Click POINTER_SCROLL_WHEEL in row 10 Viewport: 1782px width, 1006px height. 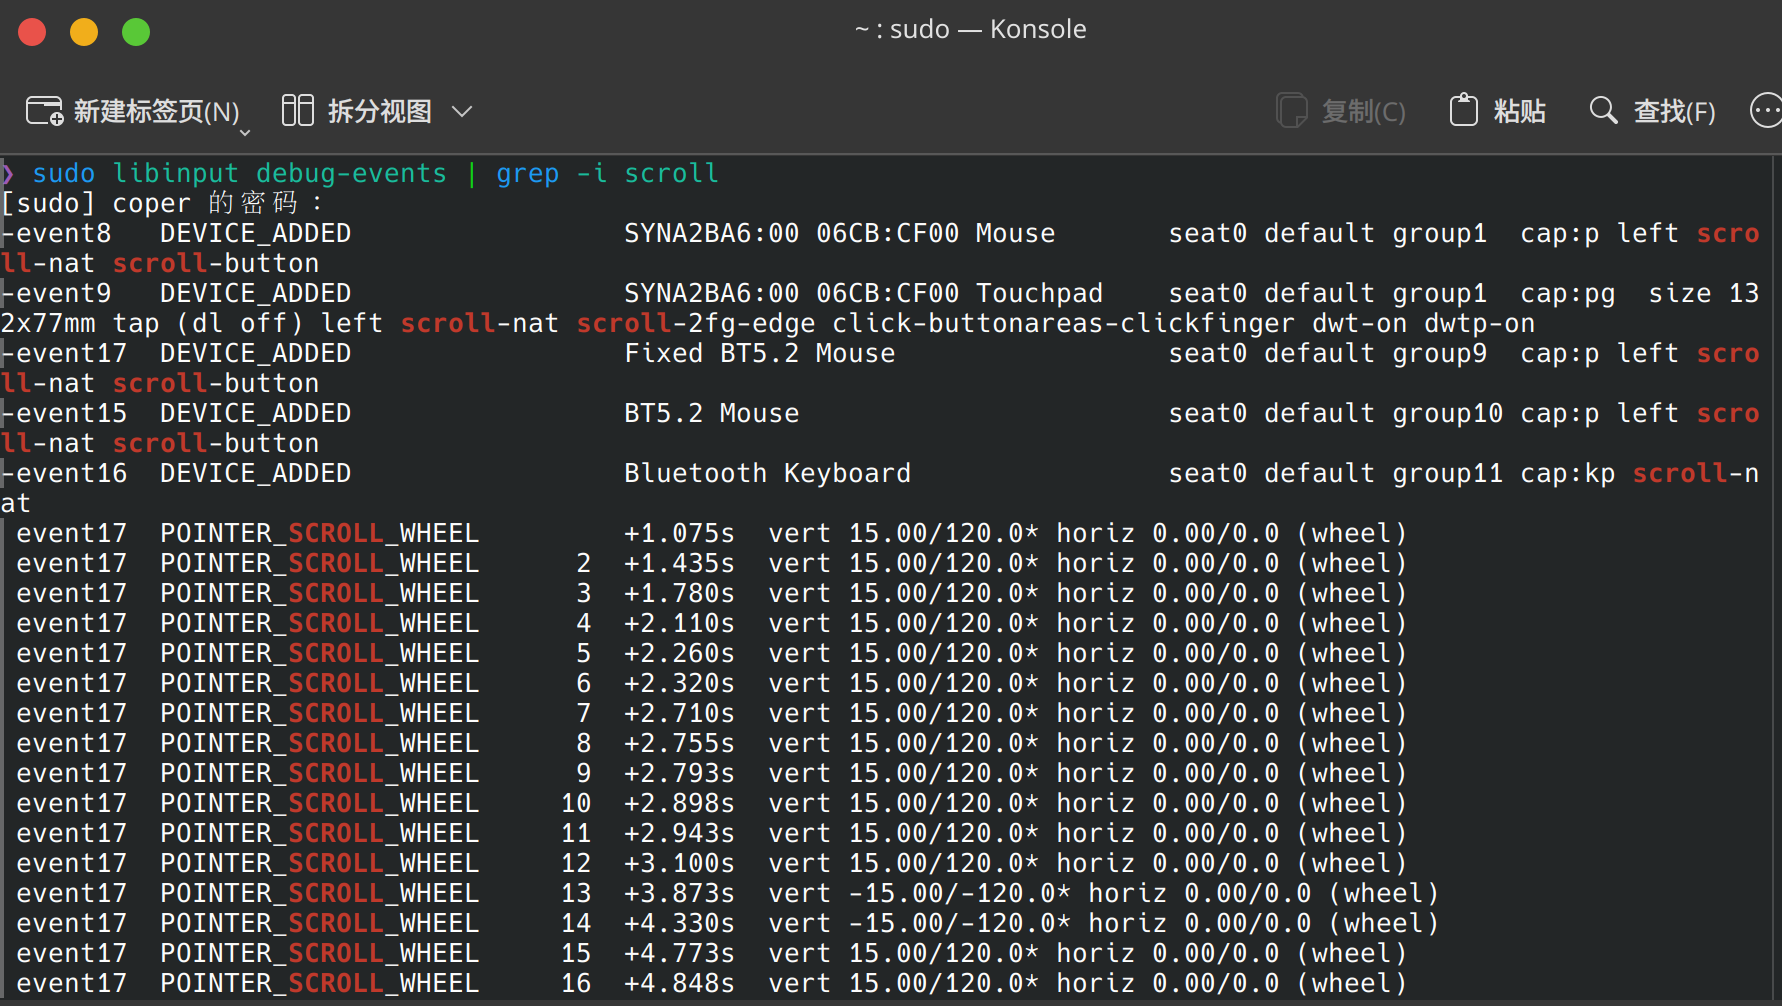pyautogui.click(x=320, y=803)
